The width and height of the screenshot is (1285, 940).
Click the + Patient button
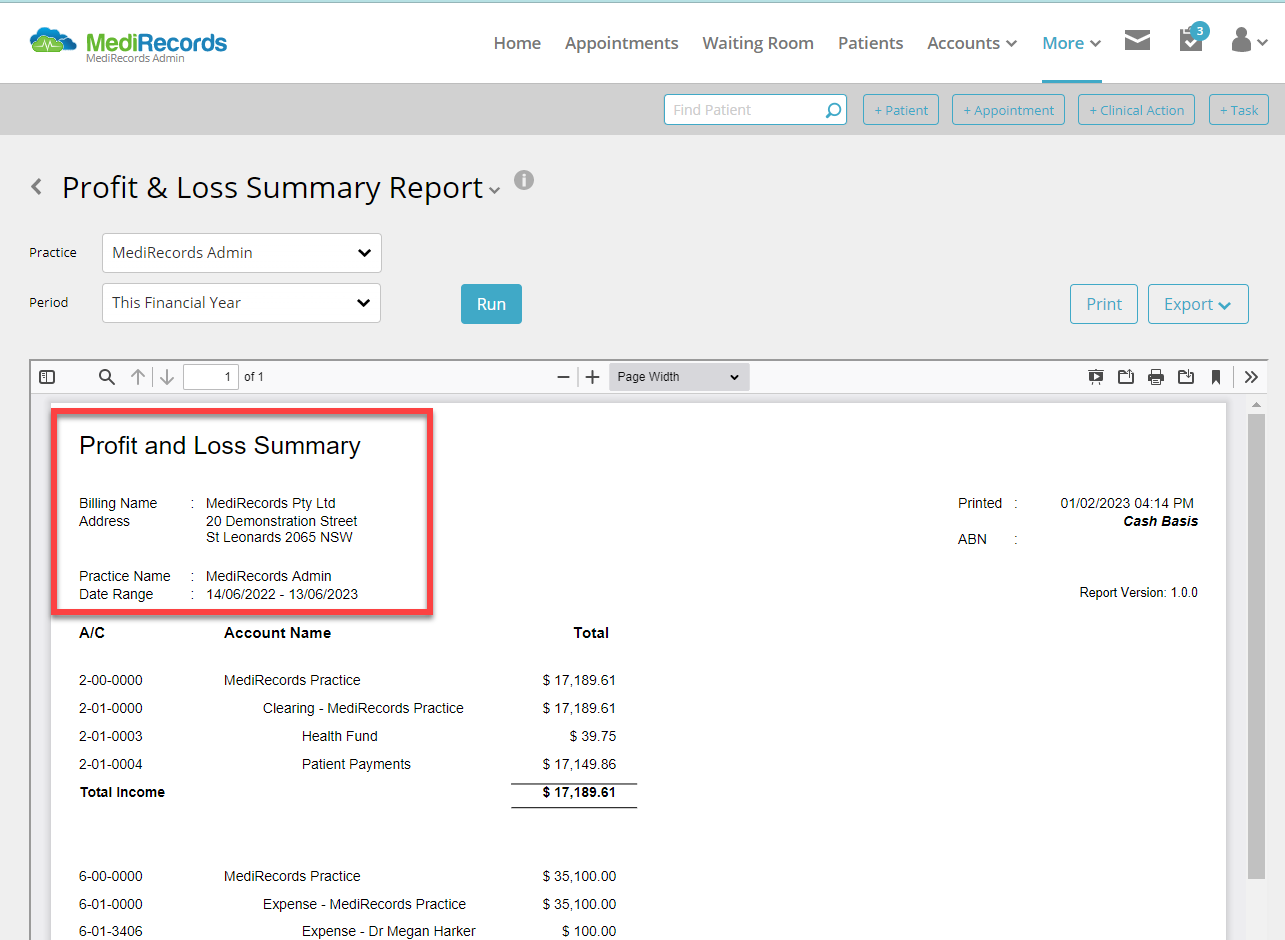click(901, 110)
